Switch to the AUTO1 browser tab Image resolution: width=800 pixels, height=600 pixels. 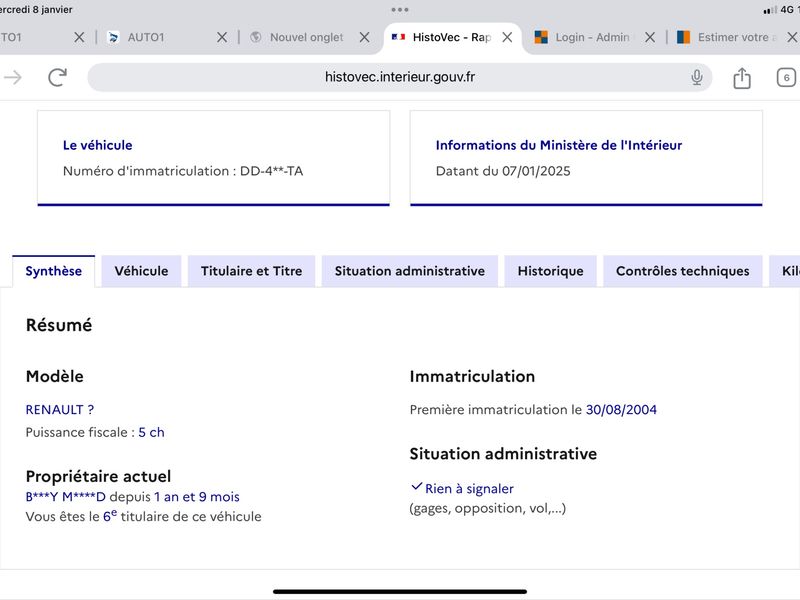[x=146, y=37]
